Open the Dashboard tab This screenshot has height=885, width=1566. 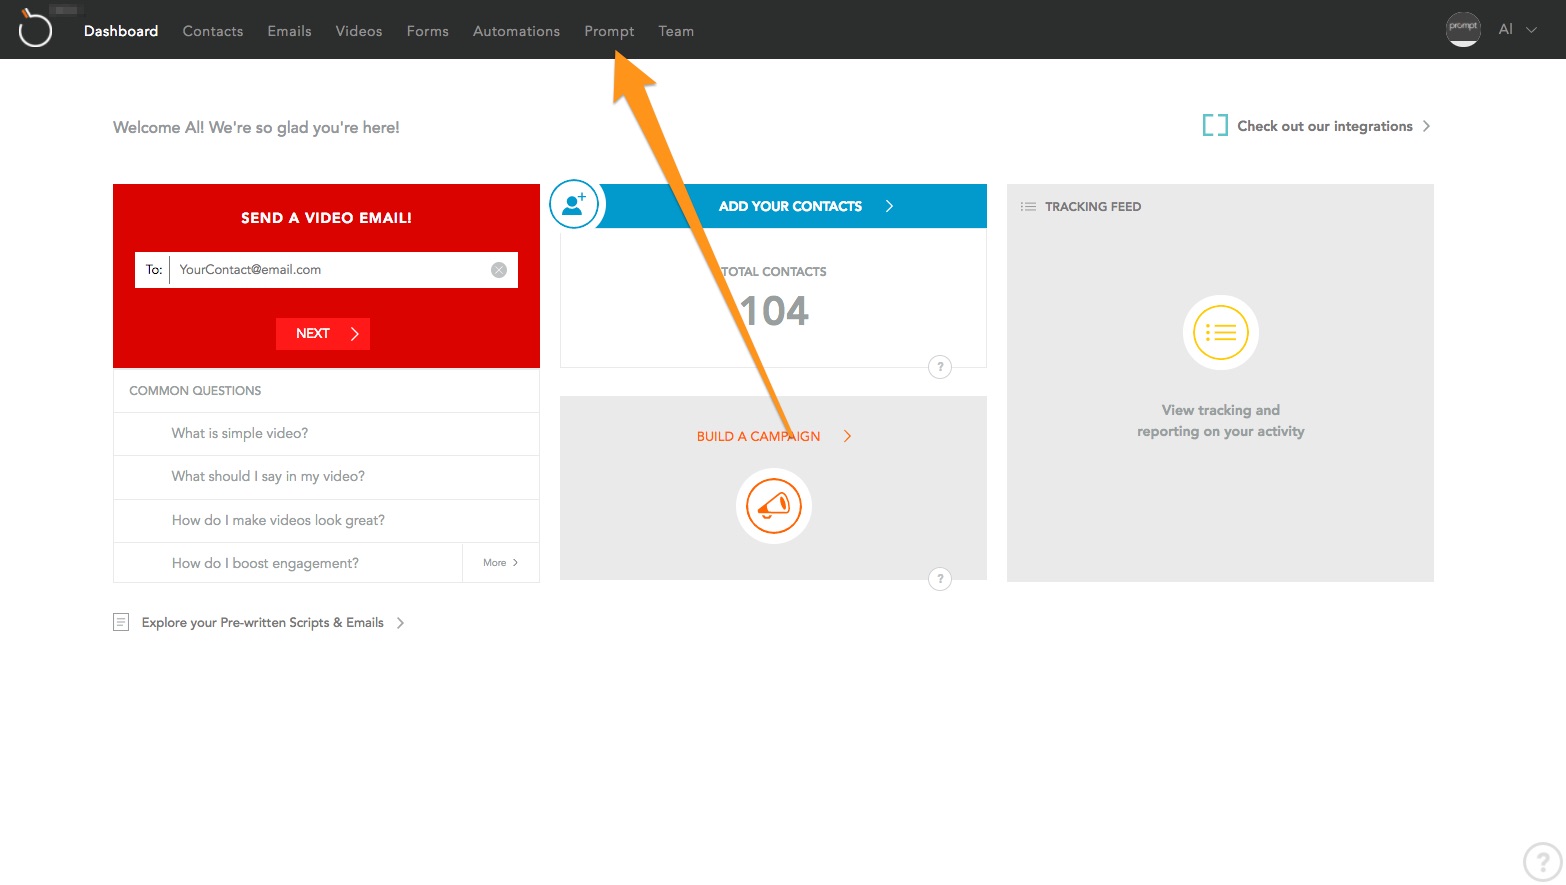click(x=121, y=31)
